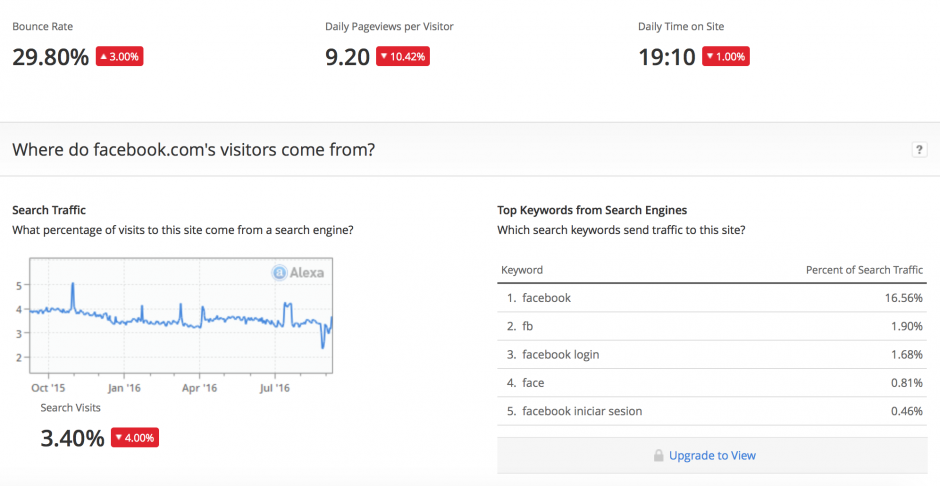
Task: Click the 'Top Keywords from Search Engines' heading
Action: [x=592, y=210]
